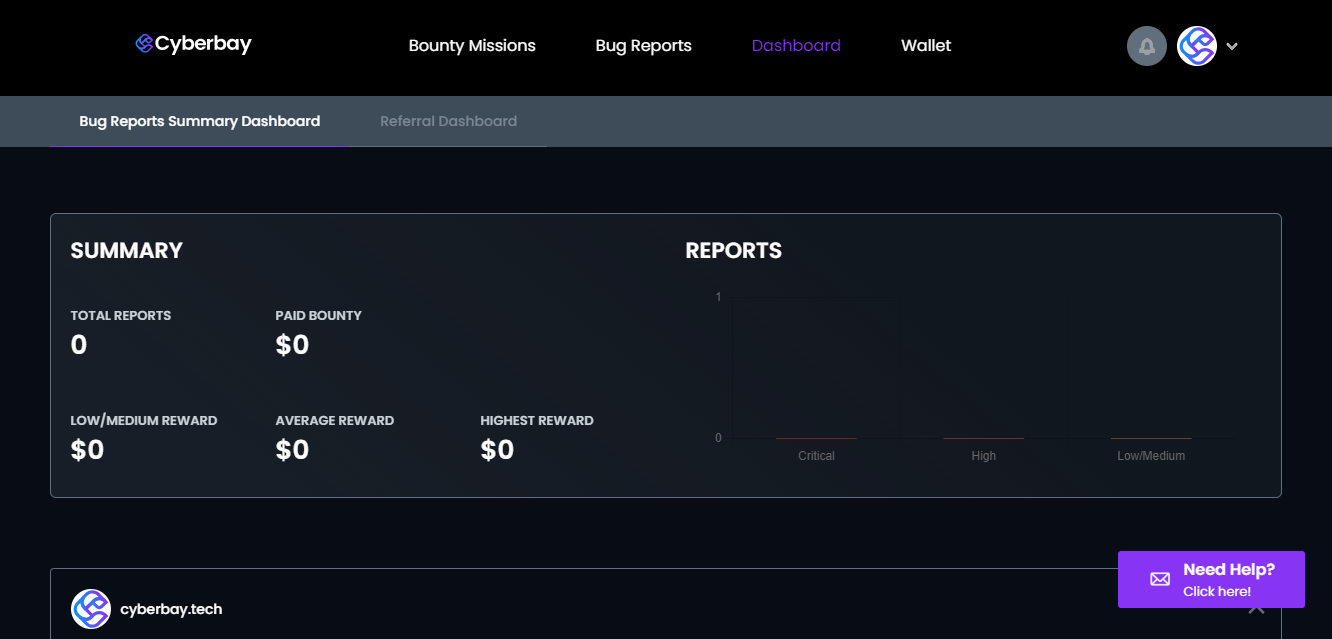Screen dimensions: 1332x639
Task: Open the Wallet page
Action: tap(926, 46)
